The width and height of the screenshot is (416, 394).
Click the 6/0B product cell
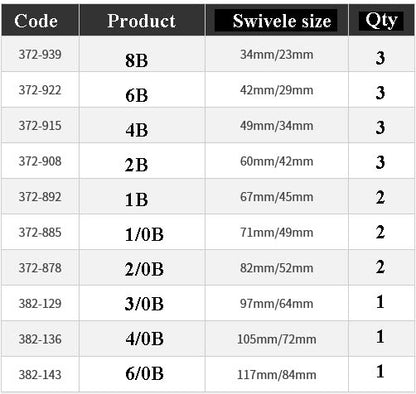tap(144, 373)
